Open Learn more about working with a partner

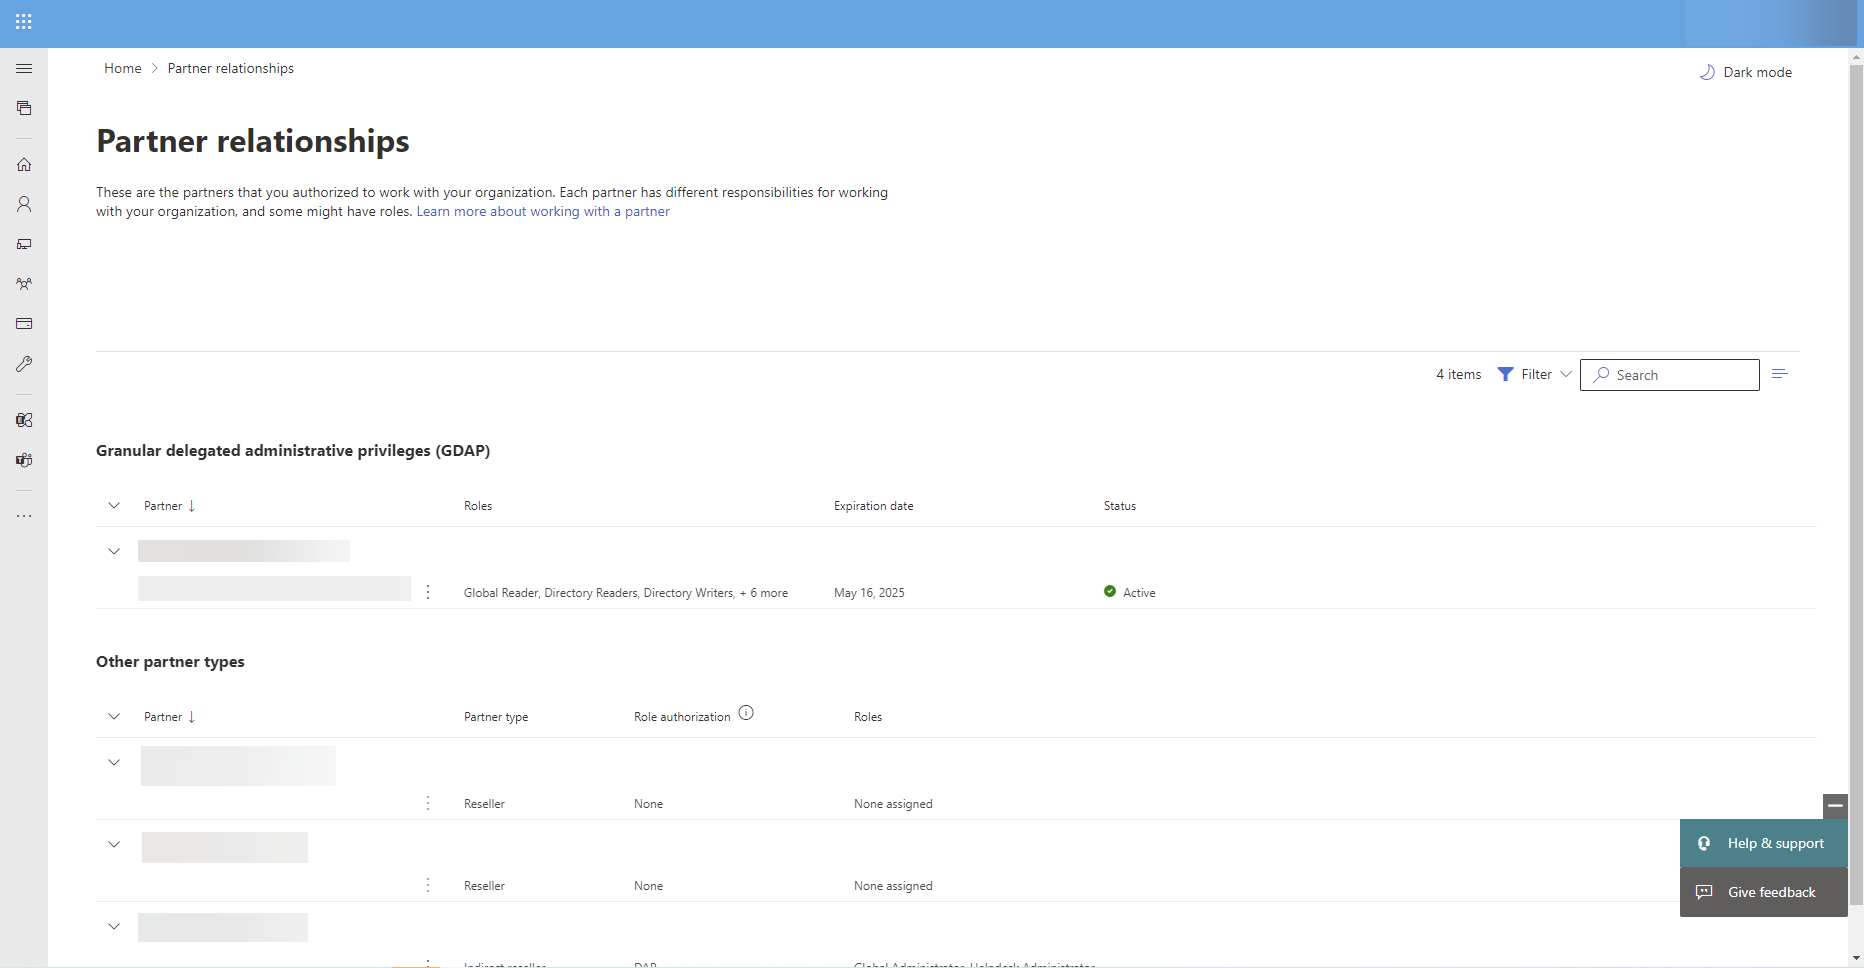tap(543, 211)
